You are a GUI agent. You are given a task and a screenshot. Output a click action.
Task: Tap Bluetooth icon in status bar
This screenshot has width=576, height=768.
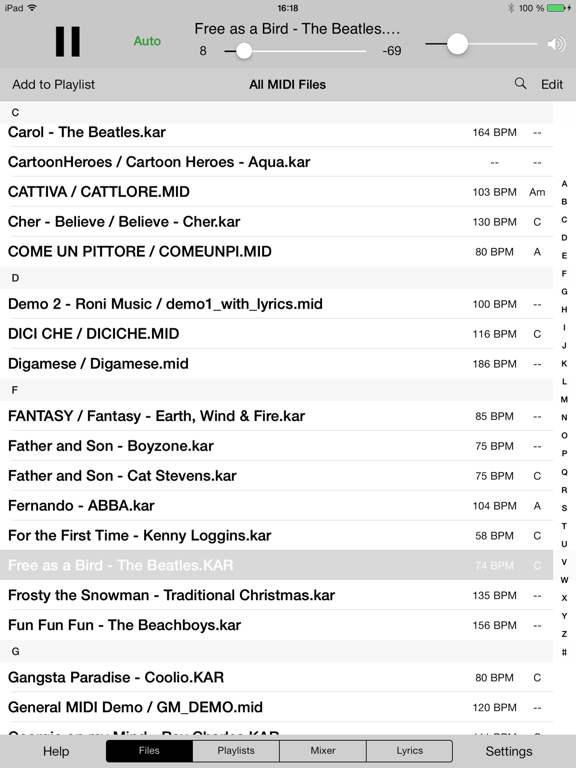click(x=510, y=8)
